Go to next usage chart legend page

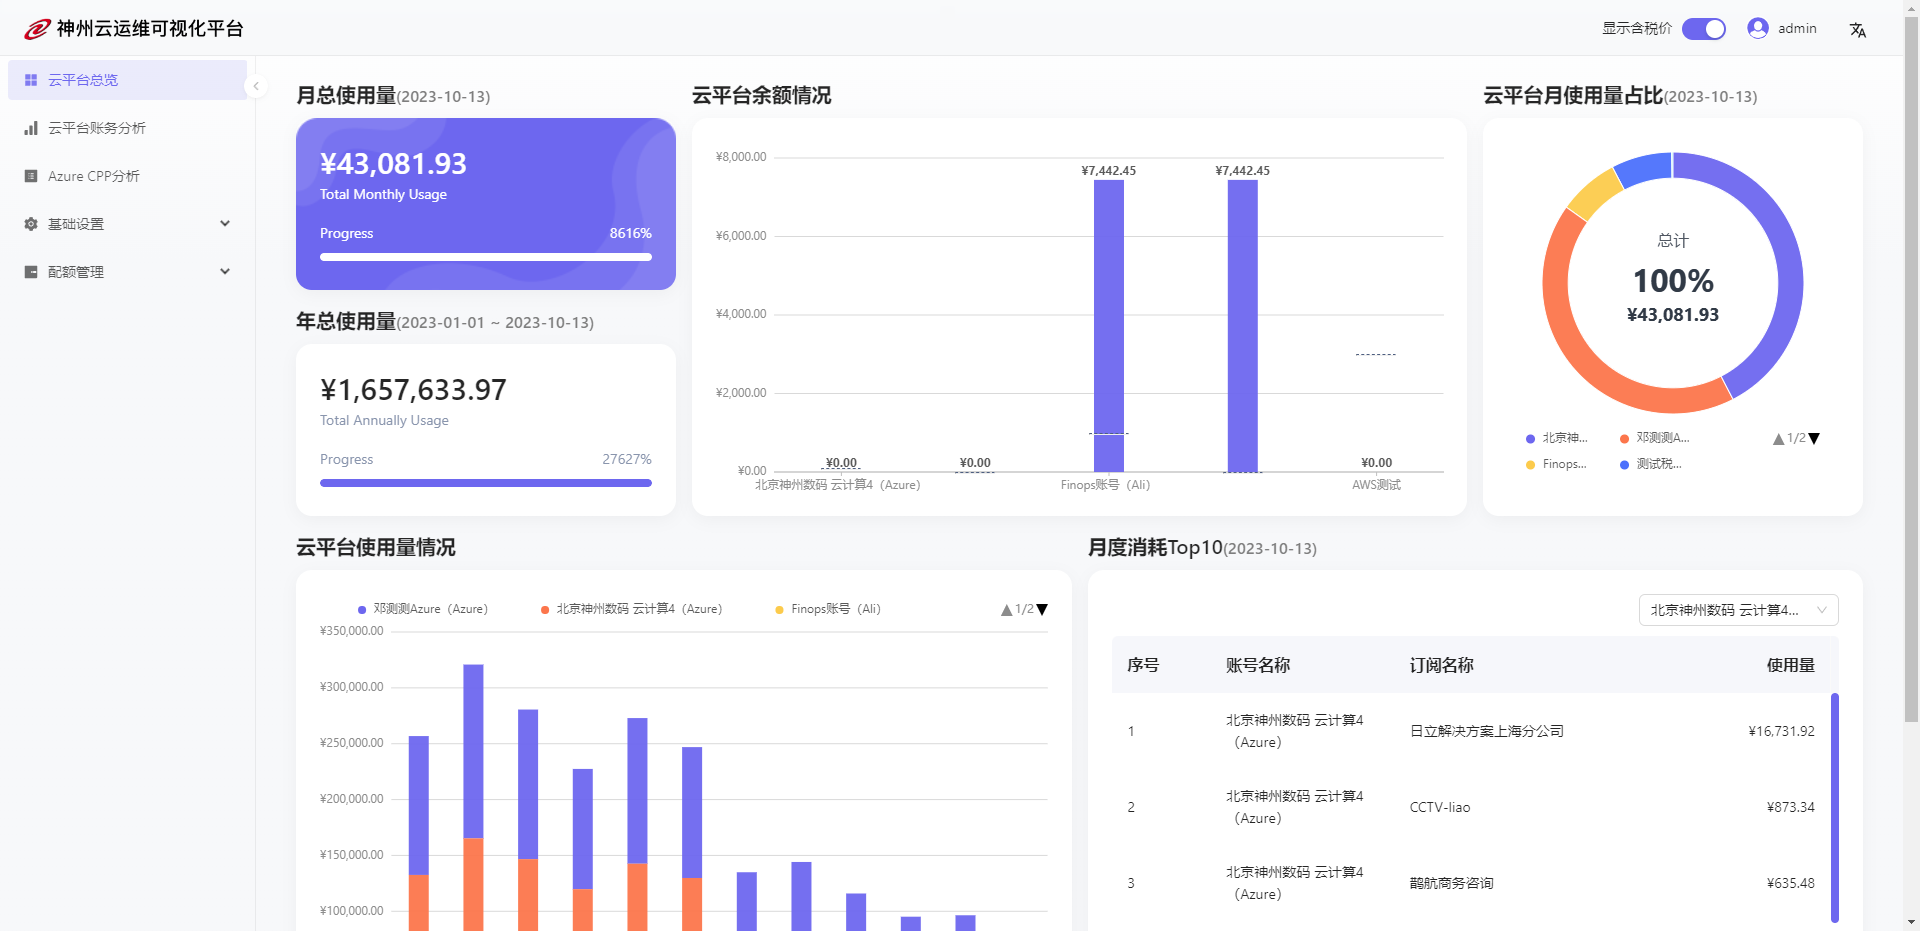click(1042, 609)
